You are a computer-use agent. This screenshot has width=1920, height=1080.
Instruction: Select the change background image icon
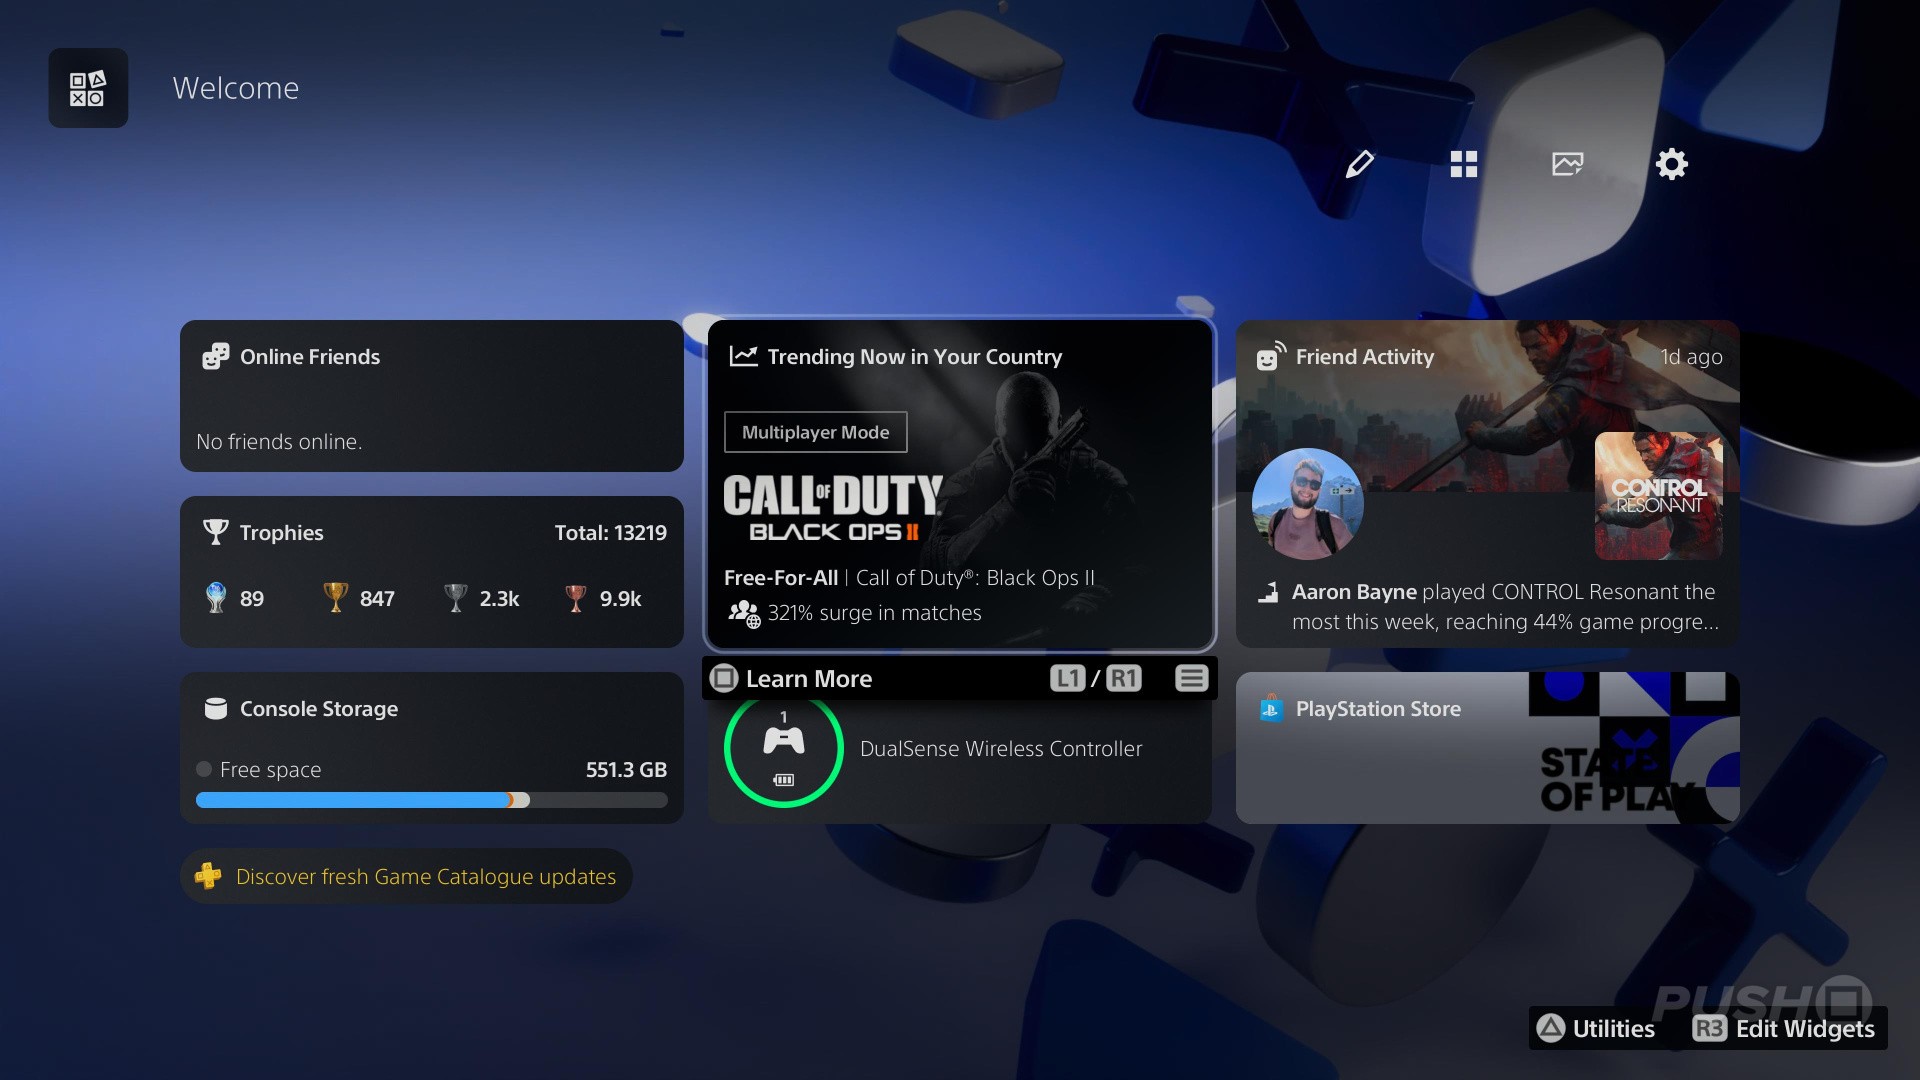point(1568,164)
